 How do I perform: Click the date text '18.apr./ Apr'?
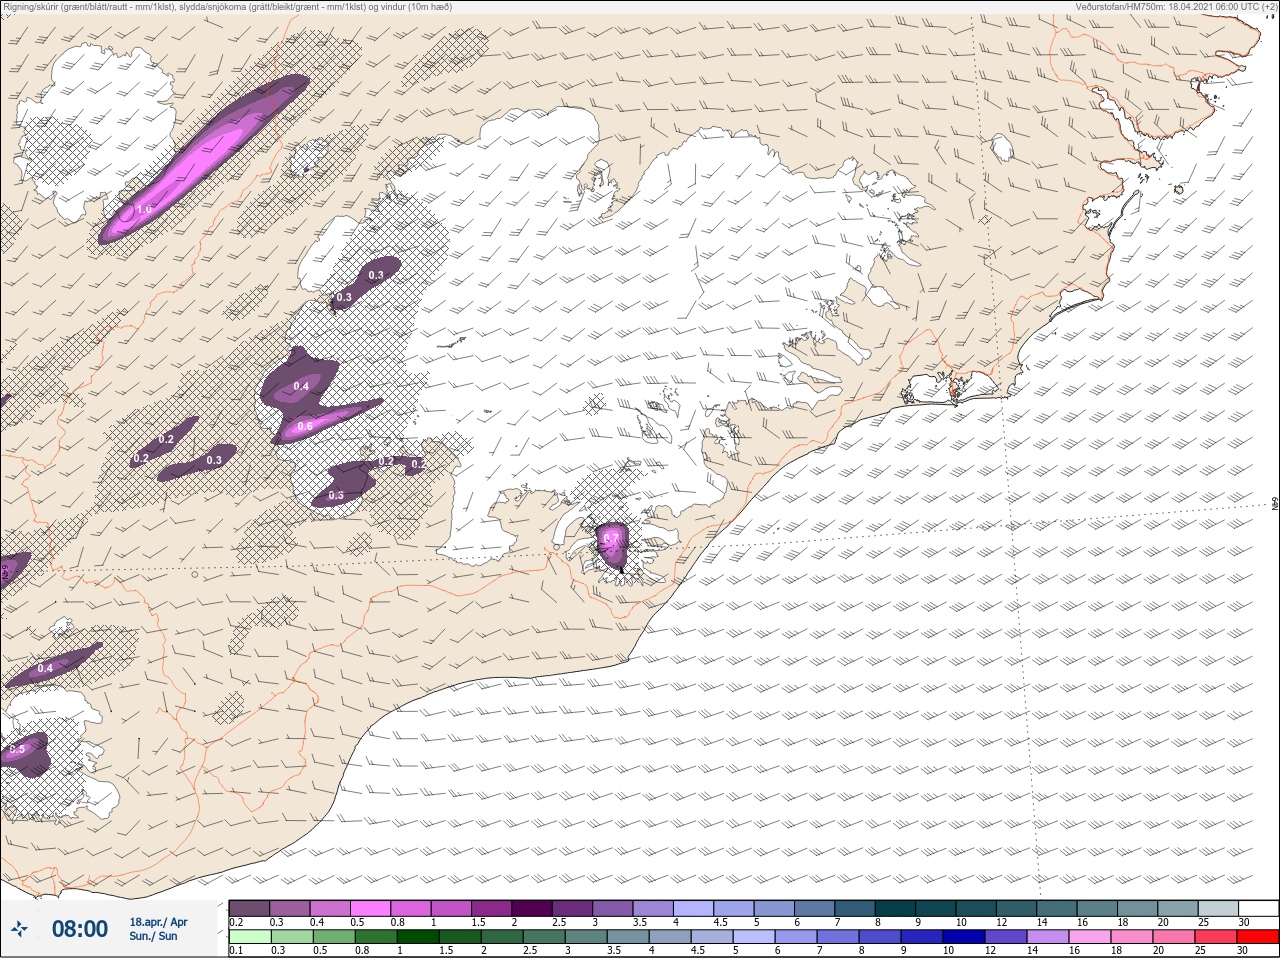point(158,922)
